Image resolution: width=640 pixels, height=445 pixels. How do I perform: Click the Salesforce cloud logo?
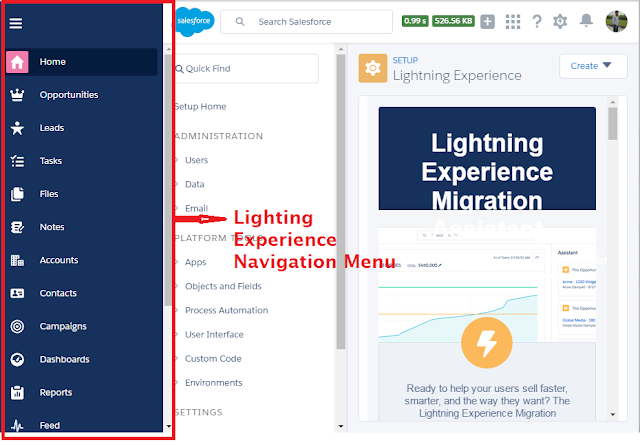(x=193, y=21)
